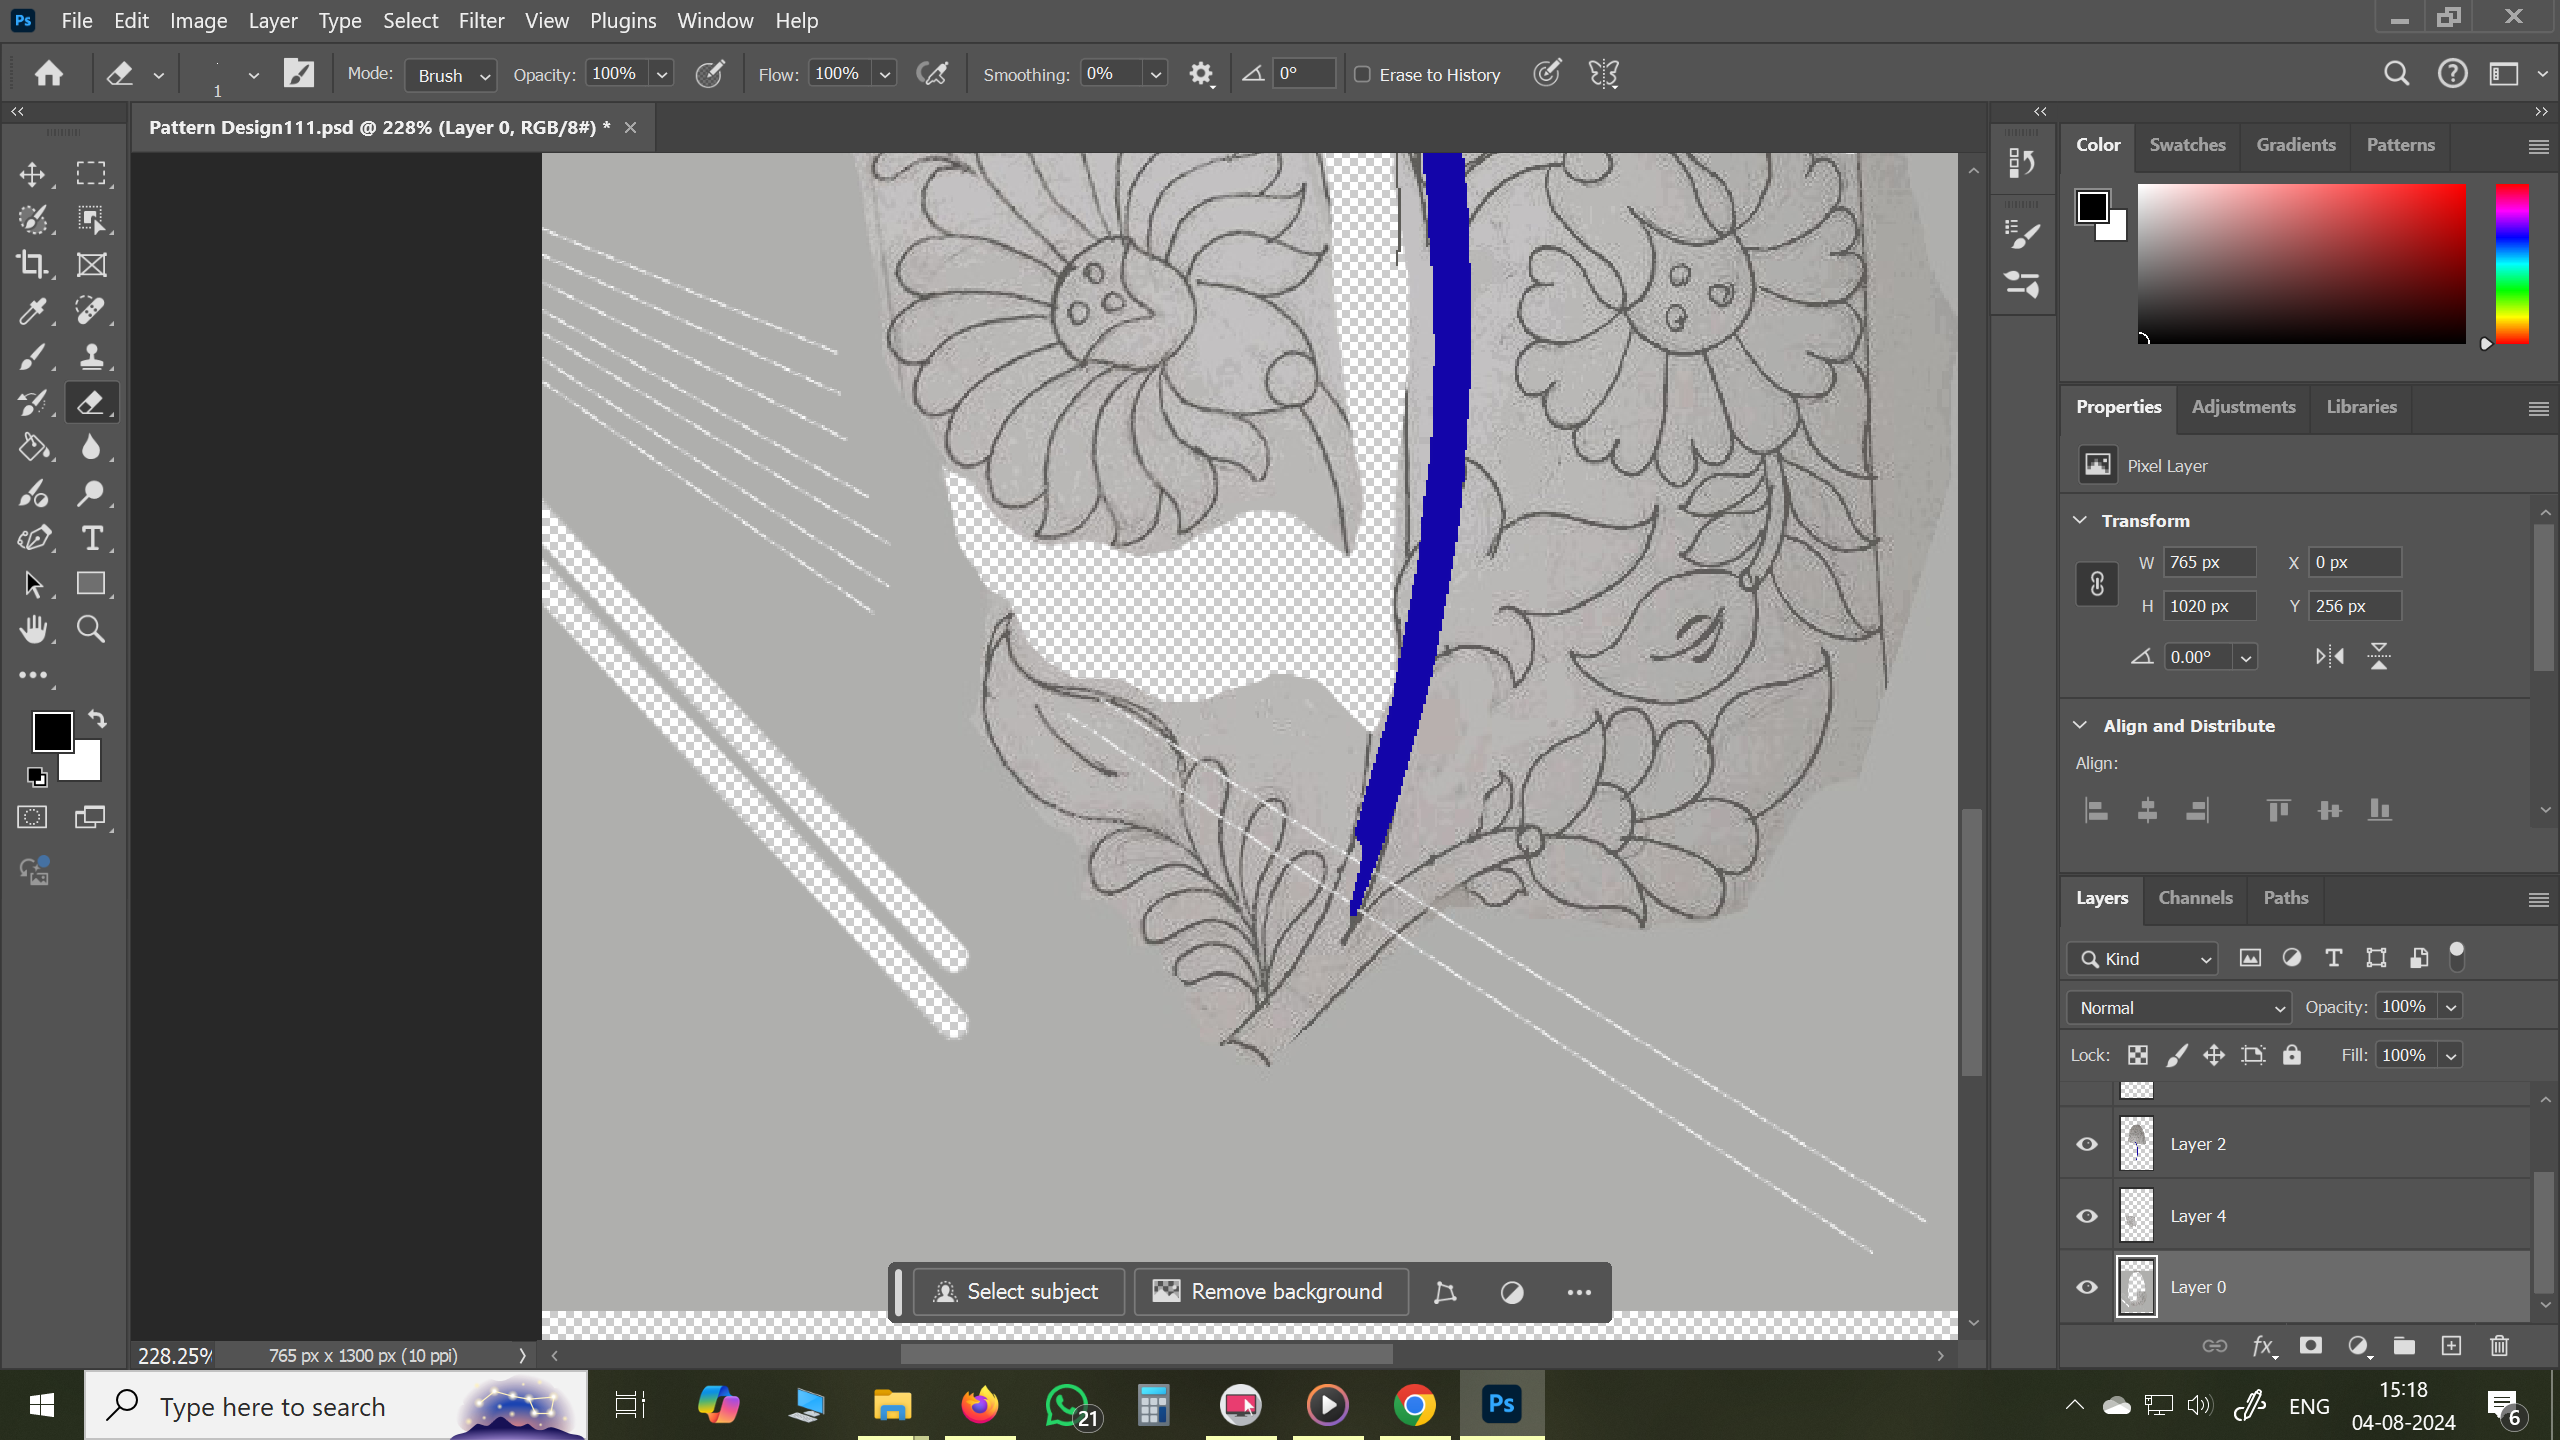The image size is (2560, 1440).
Task: Select the Eyedropper tool
Action: tap(33, 311)
